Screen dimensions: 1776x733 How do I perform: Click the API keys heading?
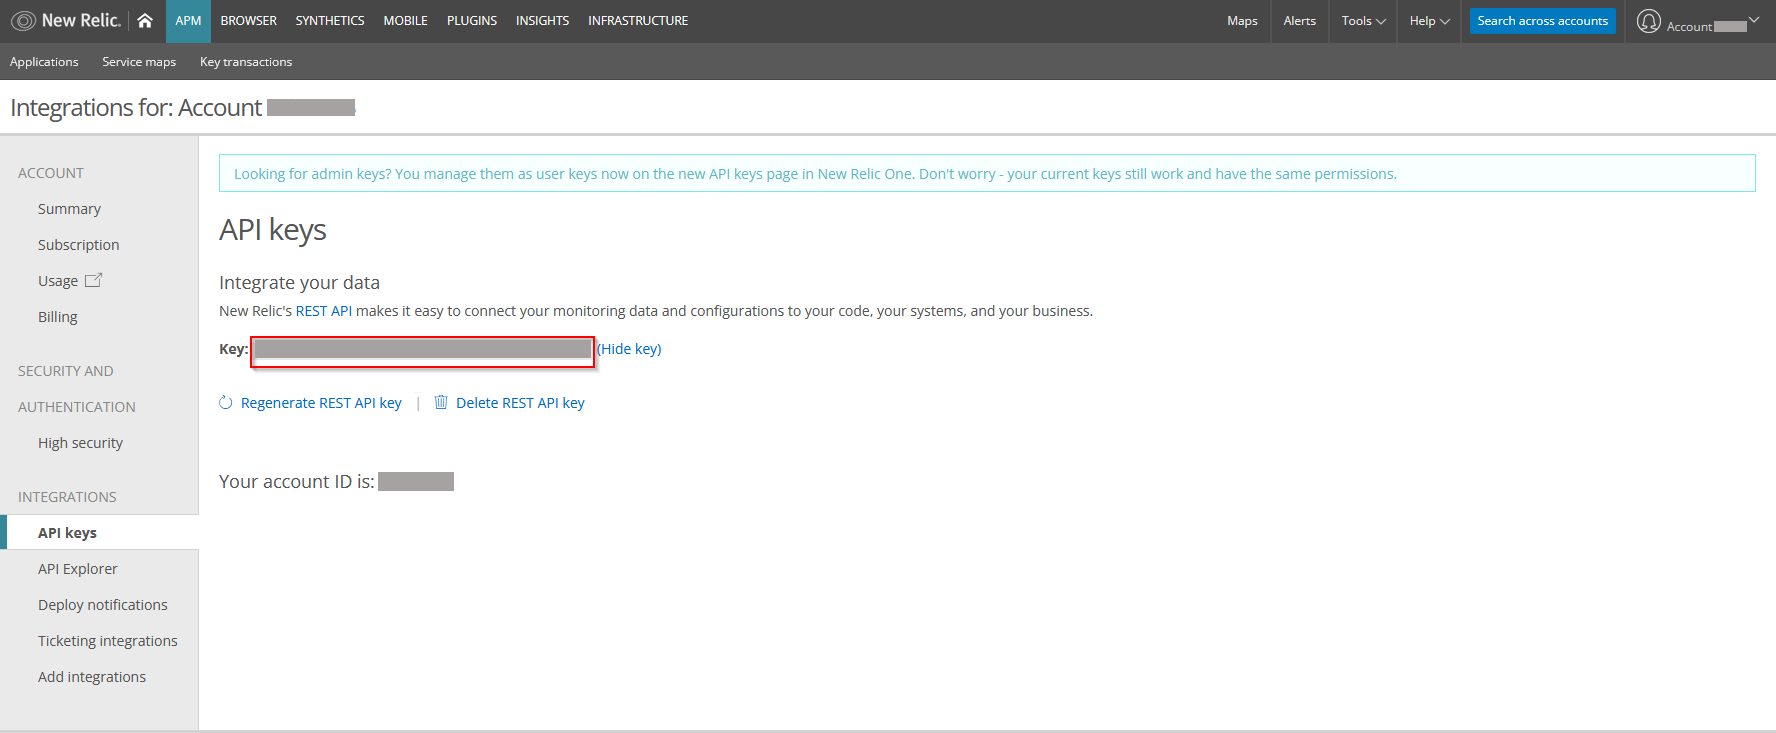coord(273,230)
